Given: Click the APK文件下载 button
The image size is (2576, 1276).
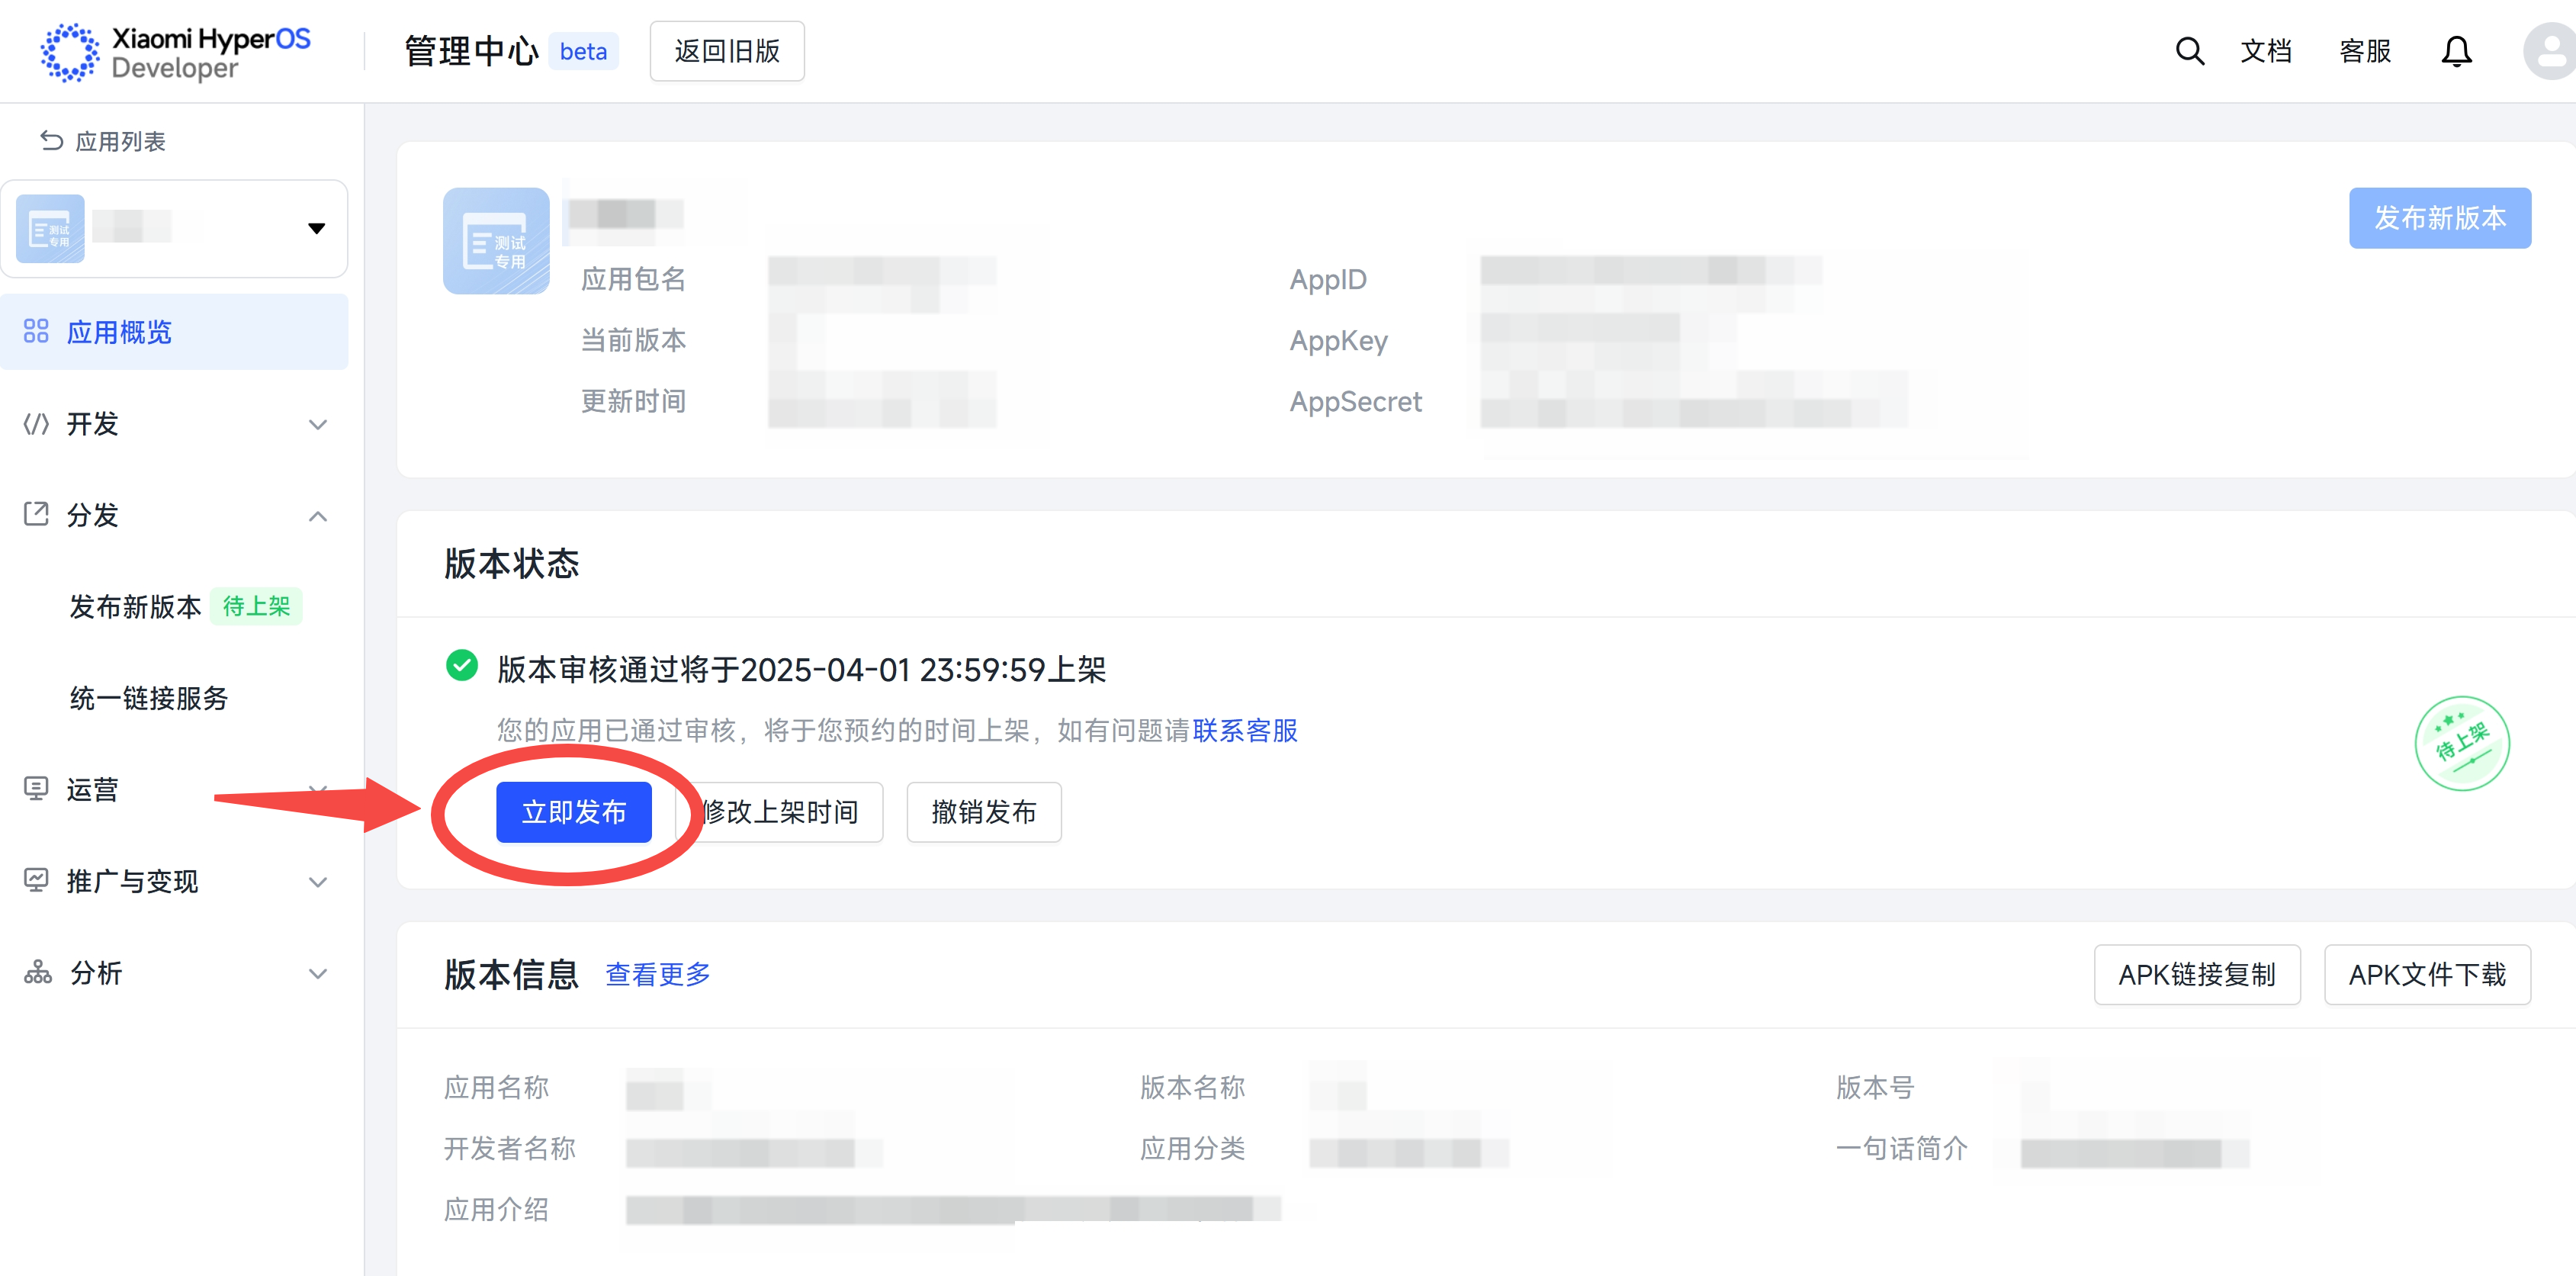Looking at the screenshot, I should [x=2426, y=975].
